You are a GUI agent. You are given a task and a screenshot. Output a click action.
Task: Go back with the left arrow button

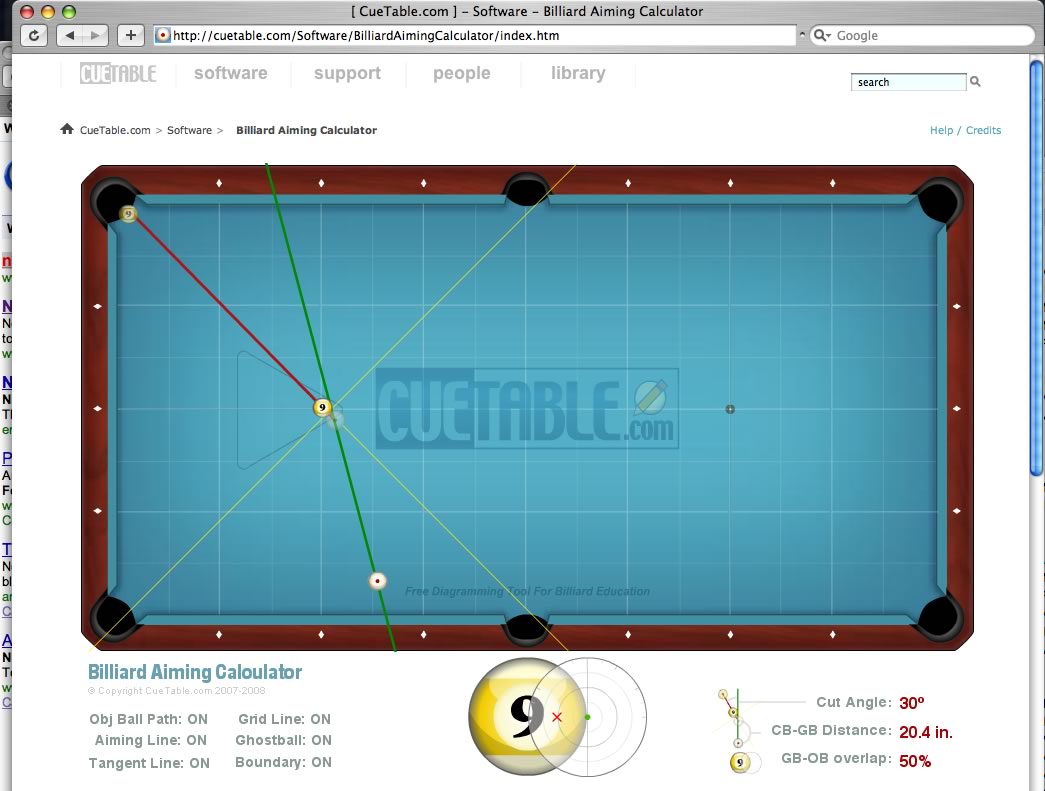coord(69,35)
